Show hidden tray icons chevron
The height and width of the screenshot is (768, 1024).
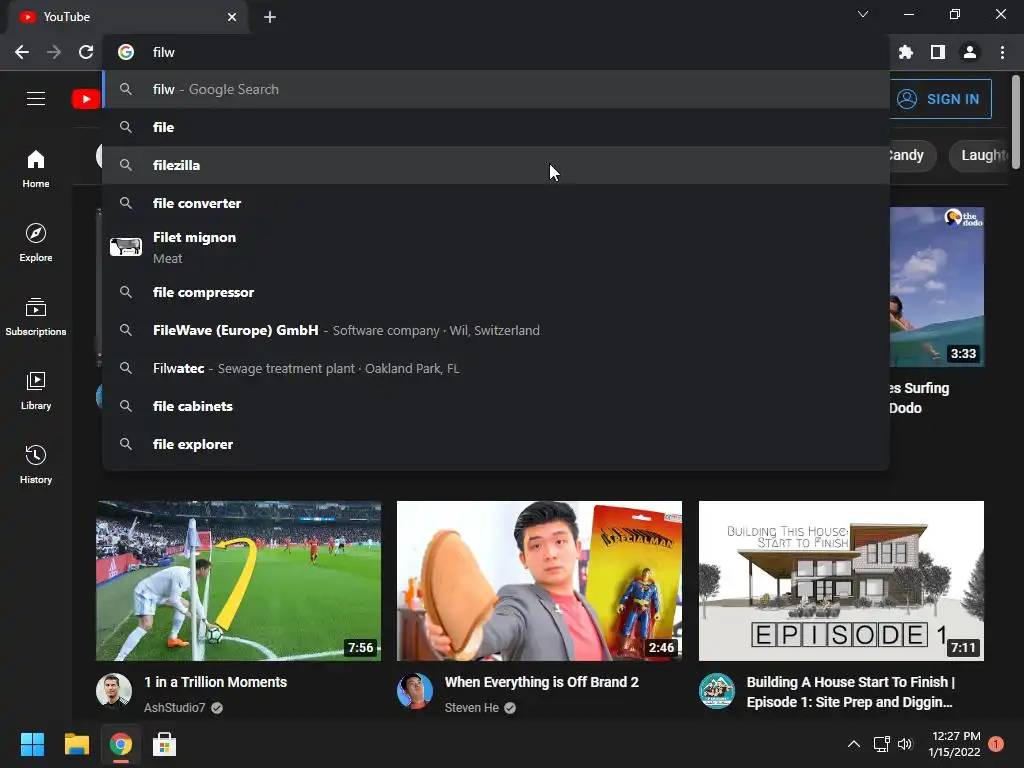point(854,744)
